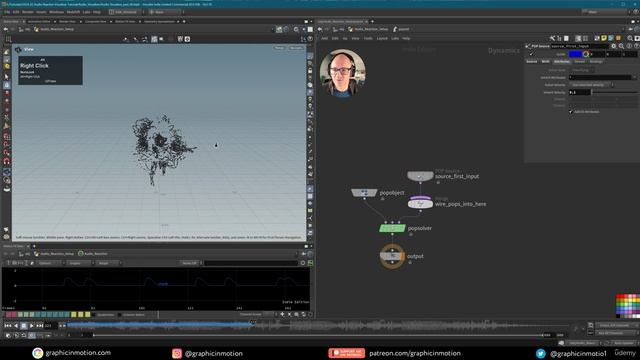Open network editor Layout menu
This screenshot has height=360, width=640.
coord(382,38)
